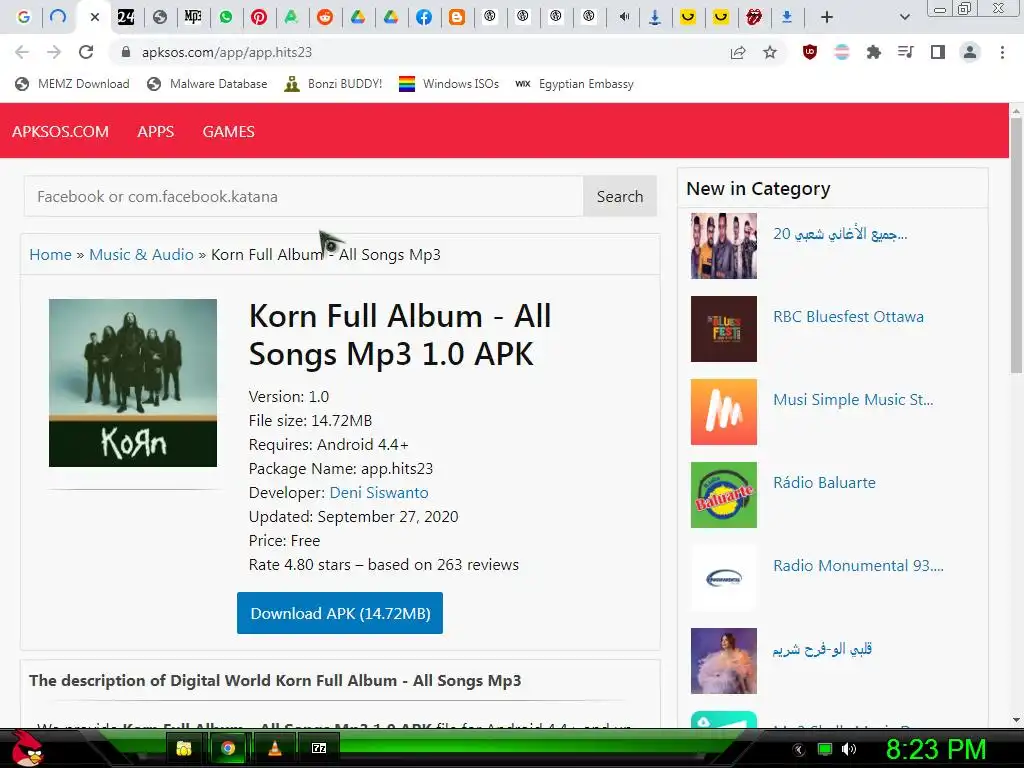Close the current apksos tab
The width and height of the screenshot is (1024, 768).
95,17
